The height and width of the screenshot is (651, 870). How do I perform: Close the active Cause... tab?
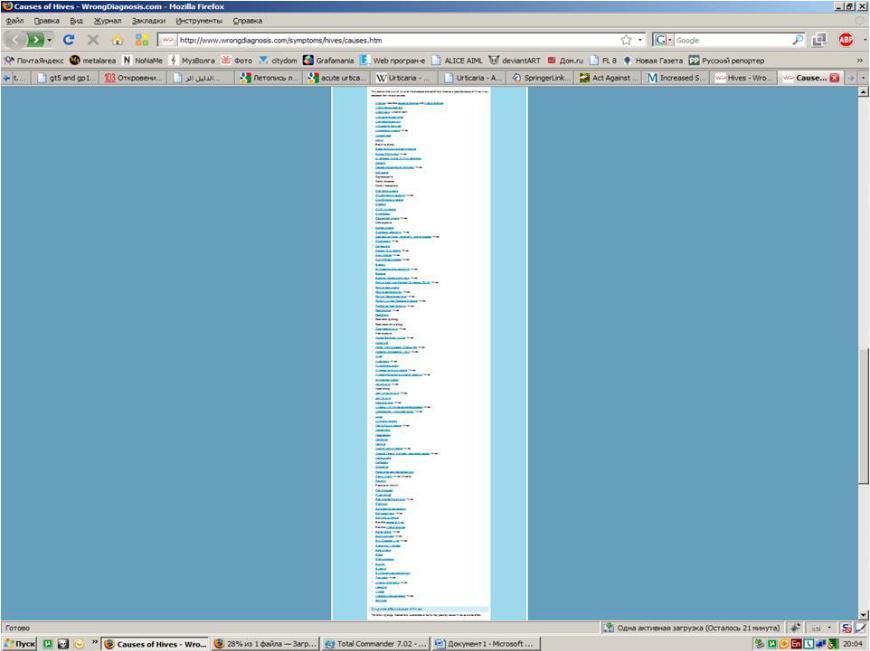coord(834,78)
